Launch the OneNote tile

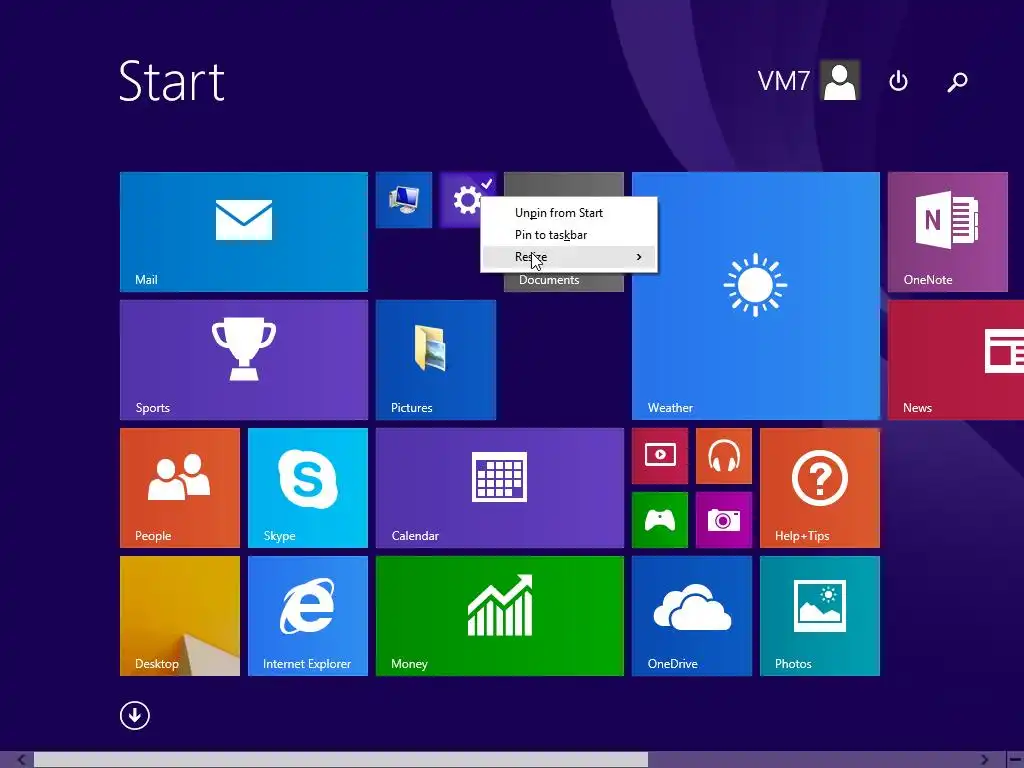(948, 232)
